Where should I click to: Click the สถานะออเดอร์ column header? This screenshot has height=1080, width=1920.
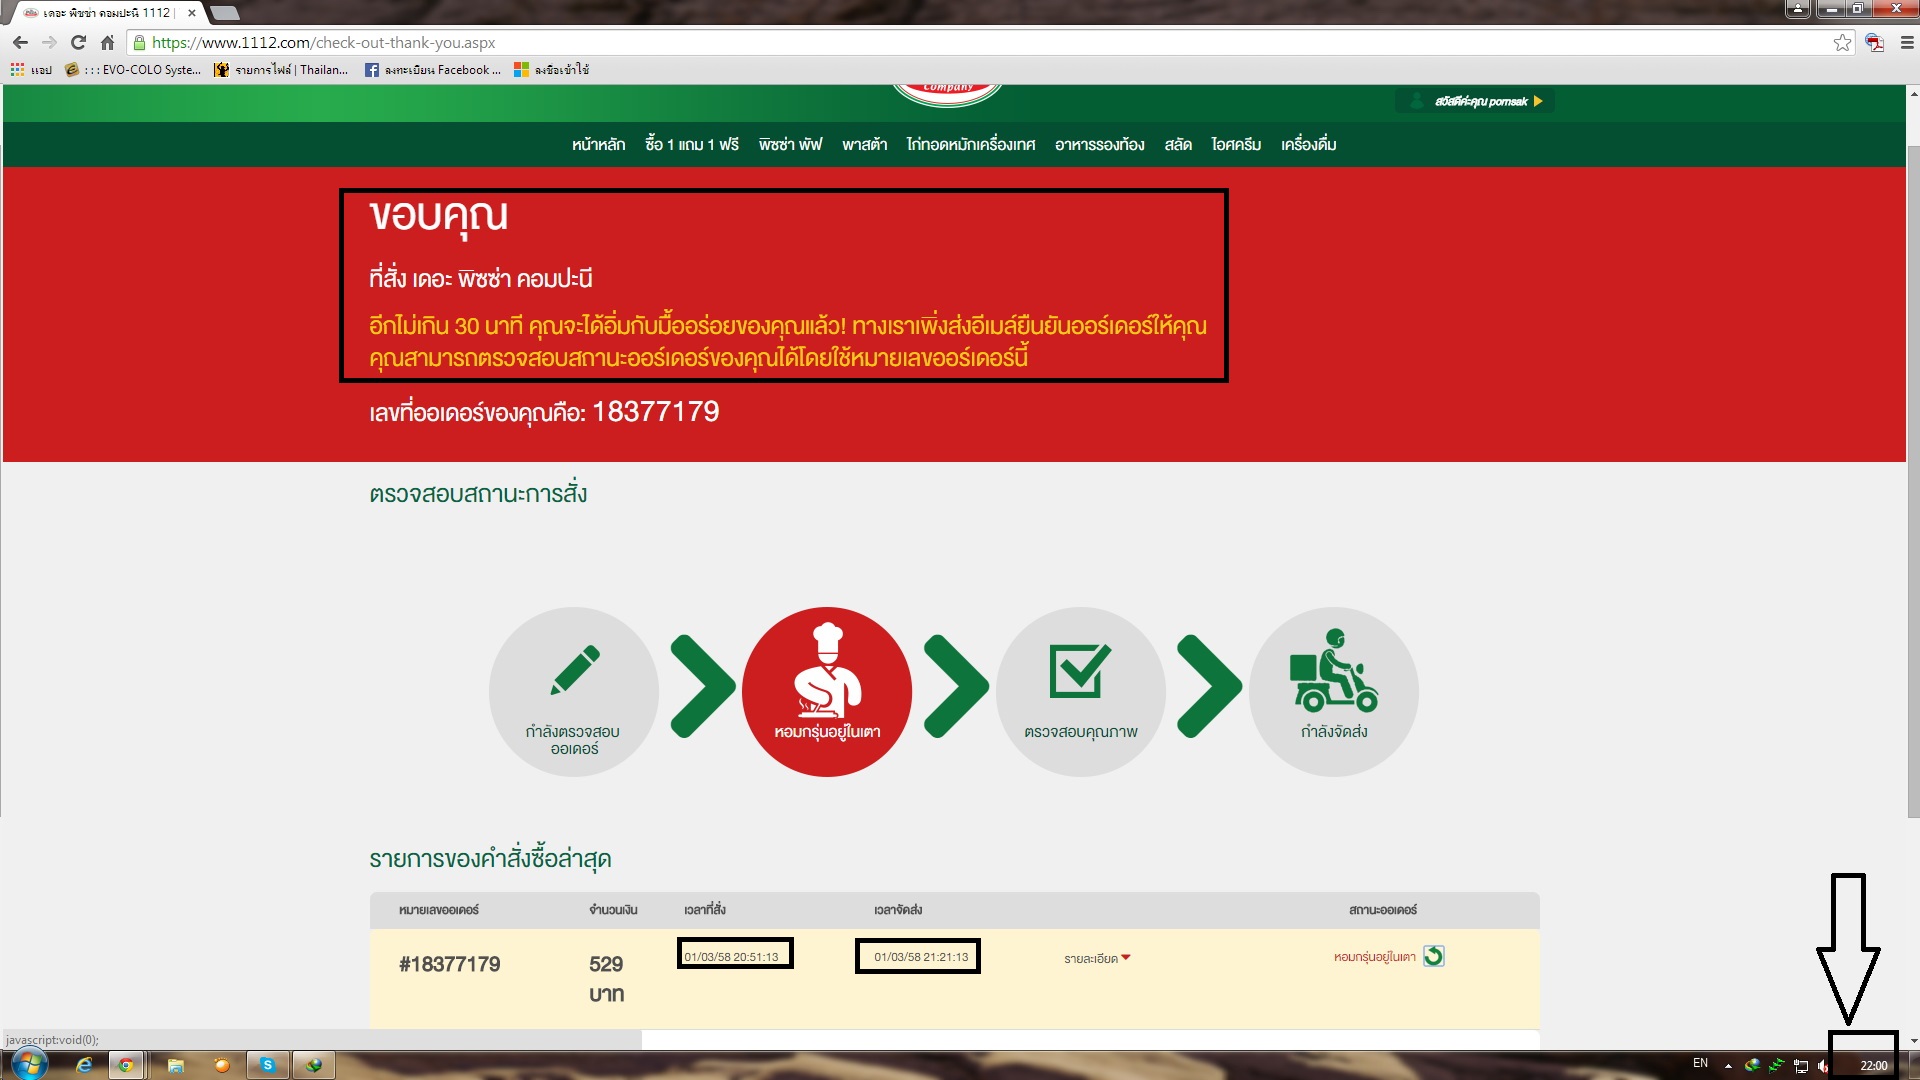click(1382, 910)
